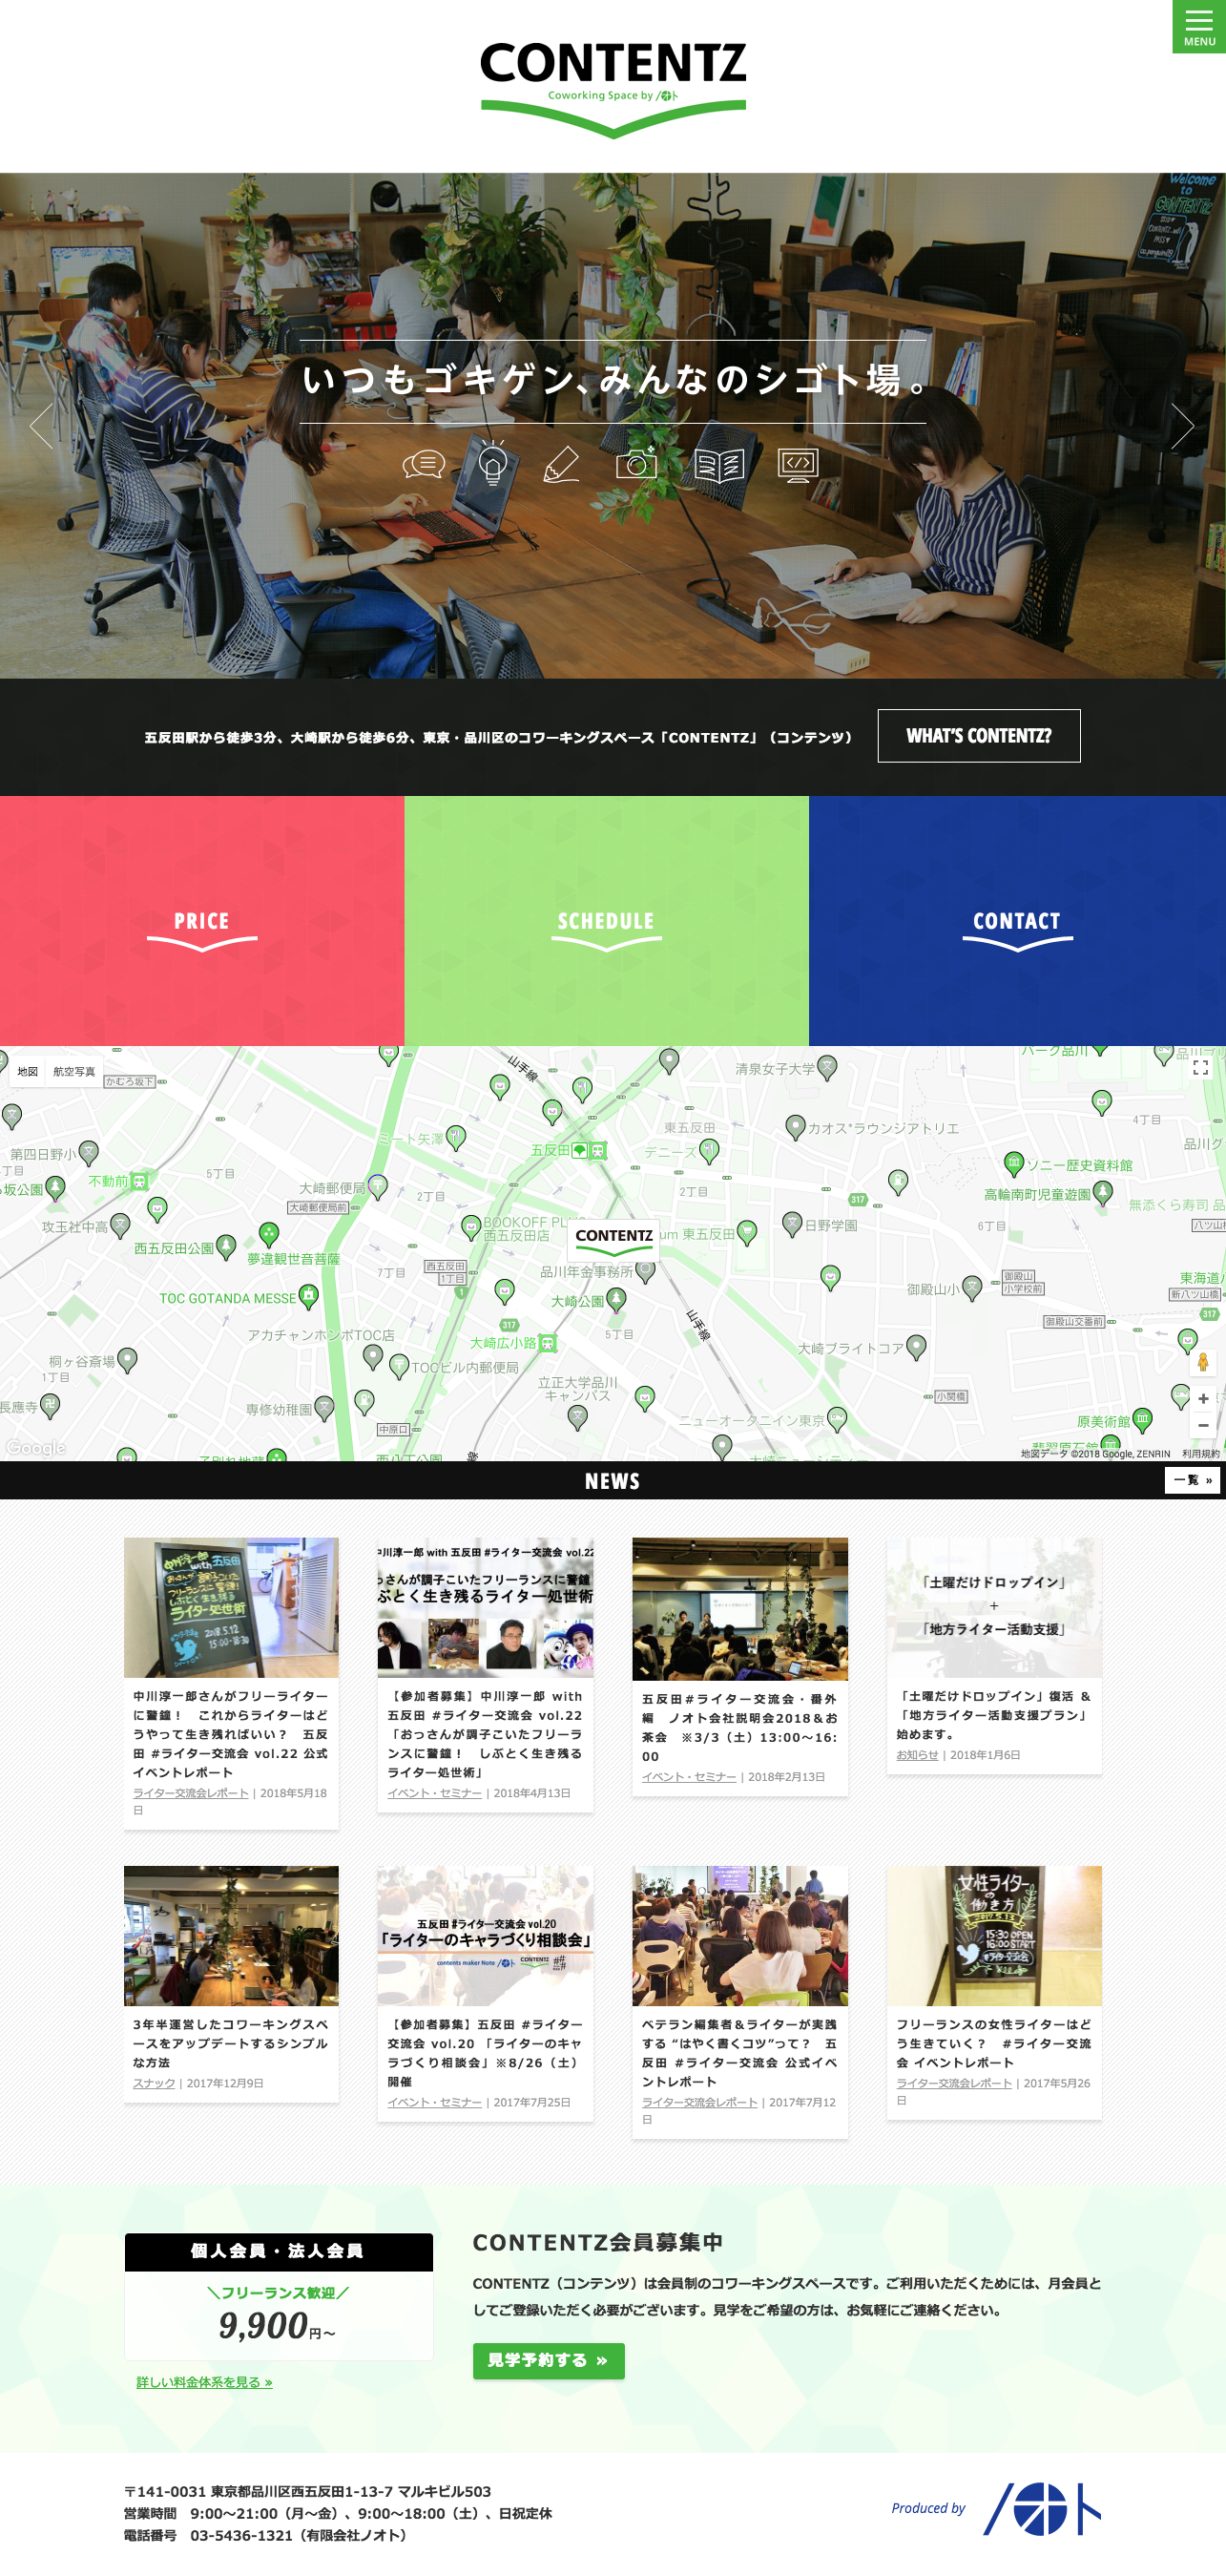
Task: Switch the map to 航空写真 view
Action: tap(74, 1071)
